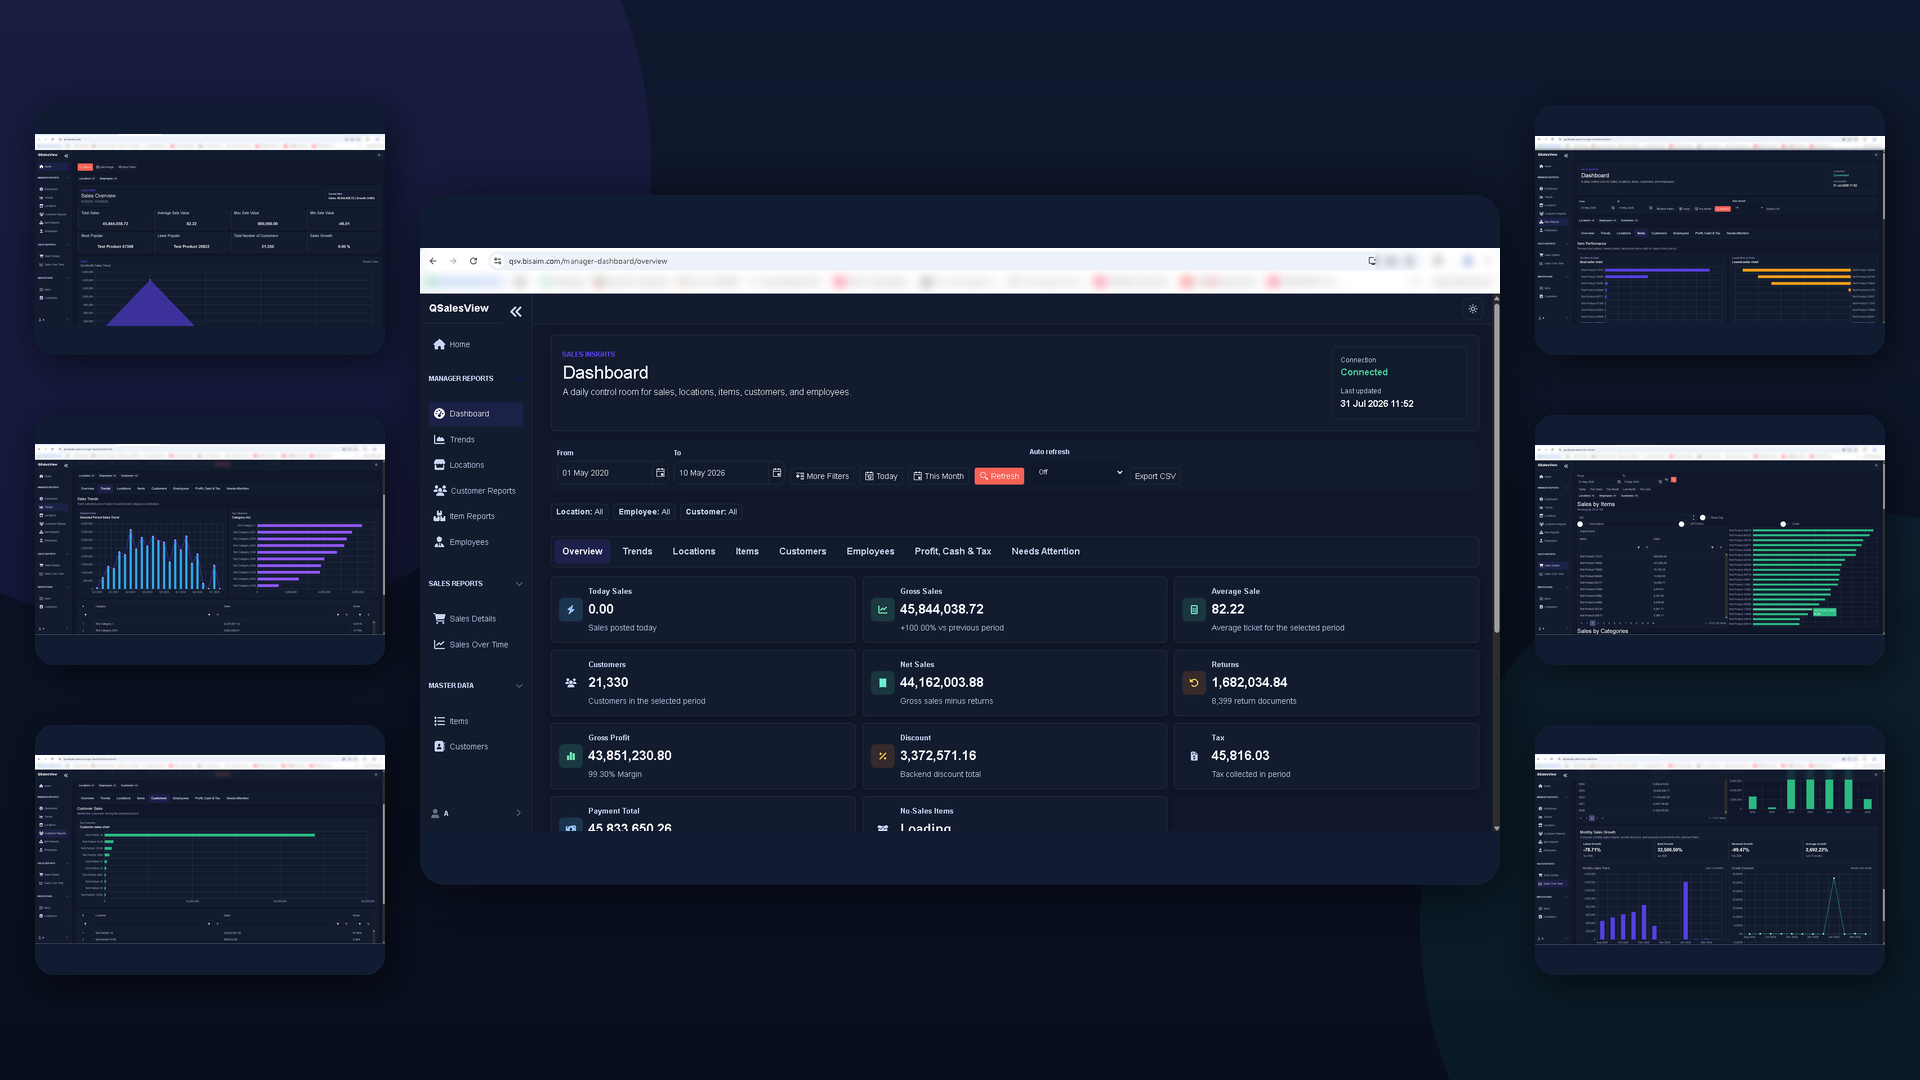Screen dimensions: 1920x1080
Task: Open site information icon beside the URL
Action: [497, 261]
